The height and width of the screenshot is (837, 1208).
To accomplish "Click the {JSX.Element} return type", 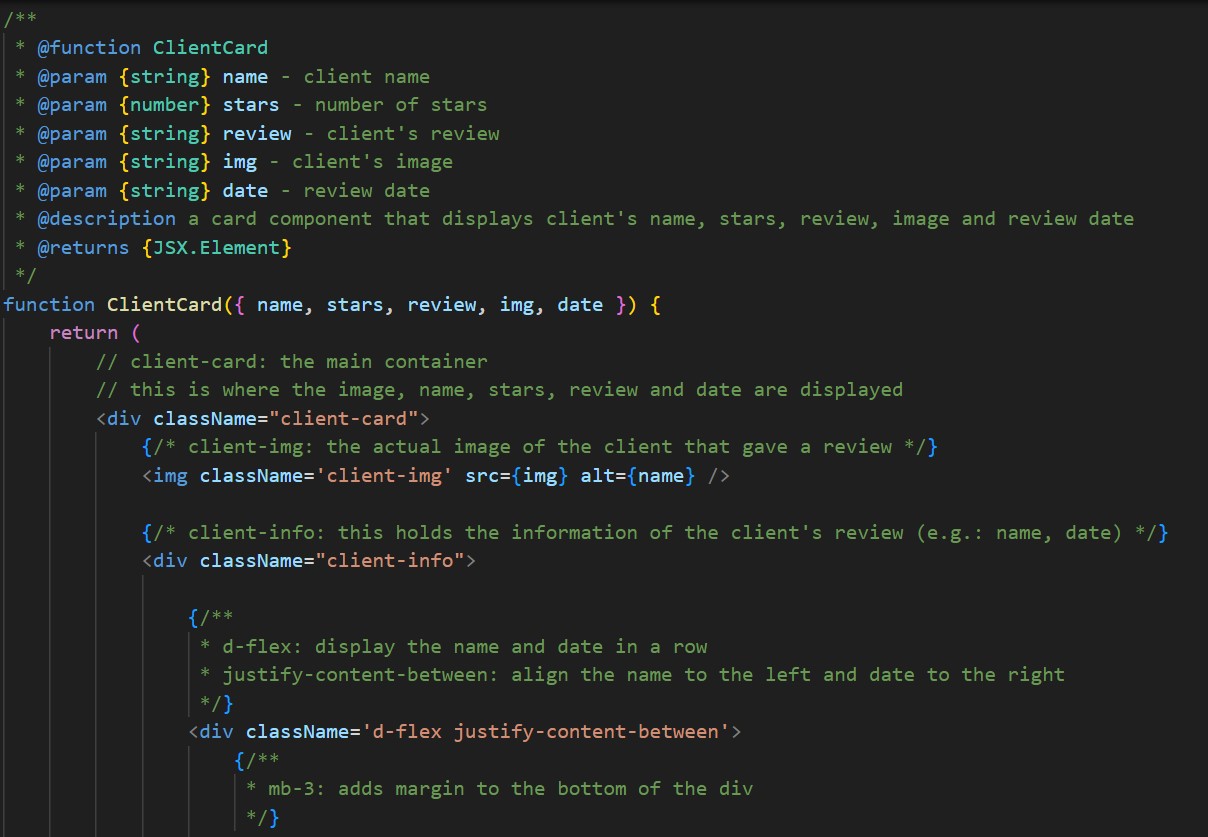I will [x=216, y=247].
